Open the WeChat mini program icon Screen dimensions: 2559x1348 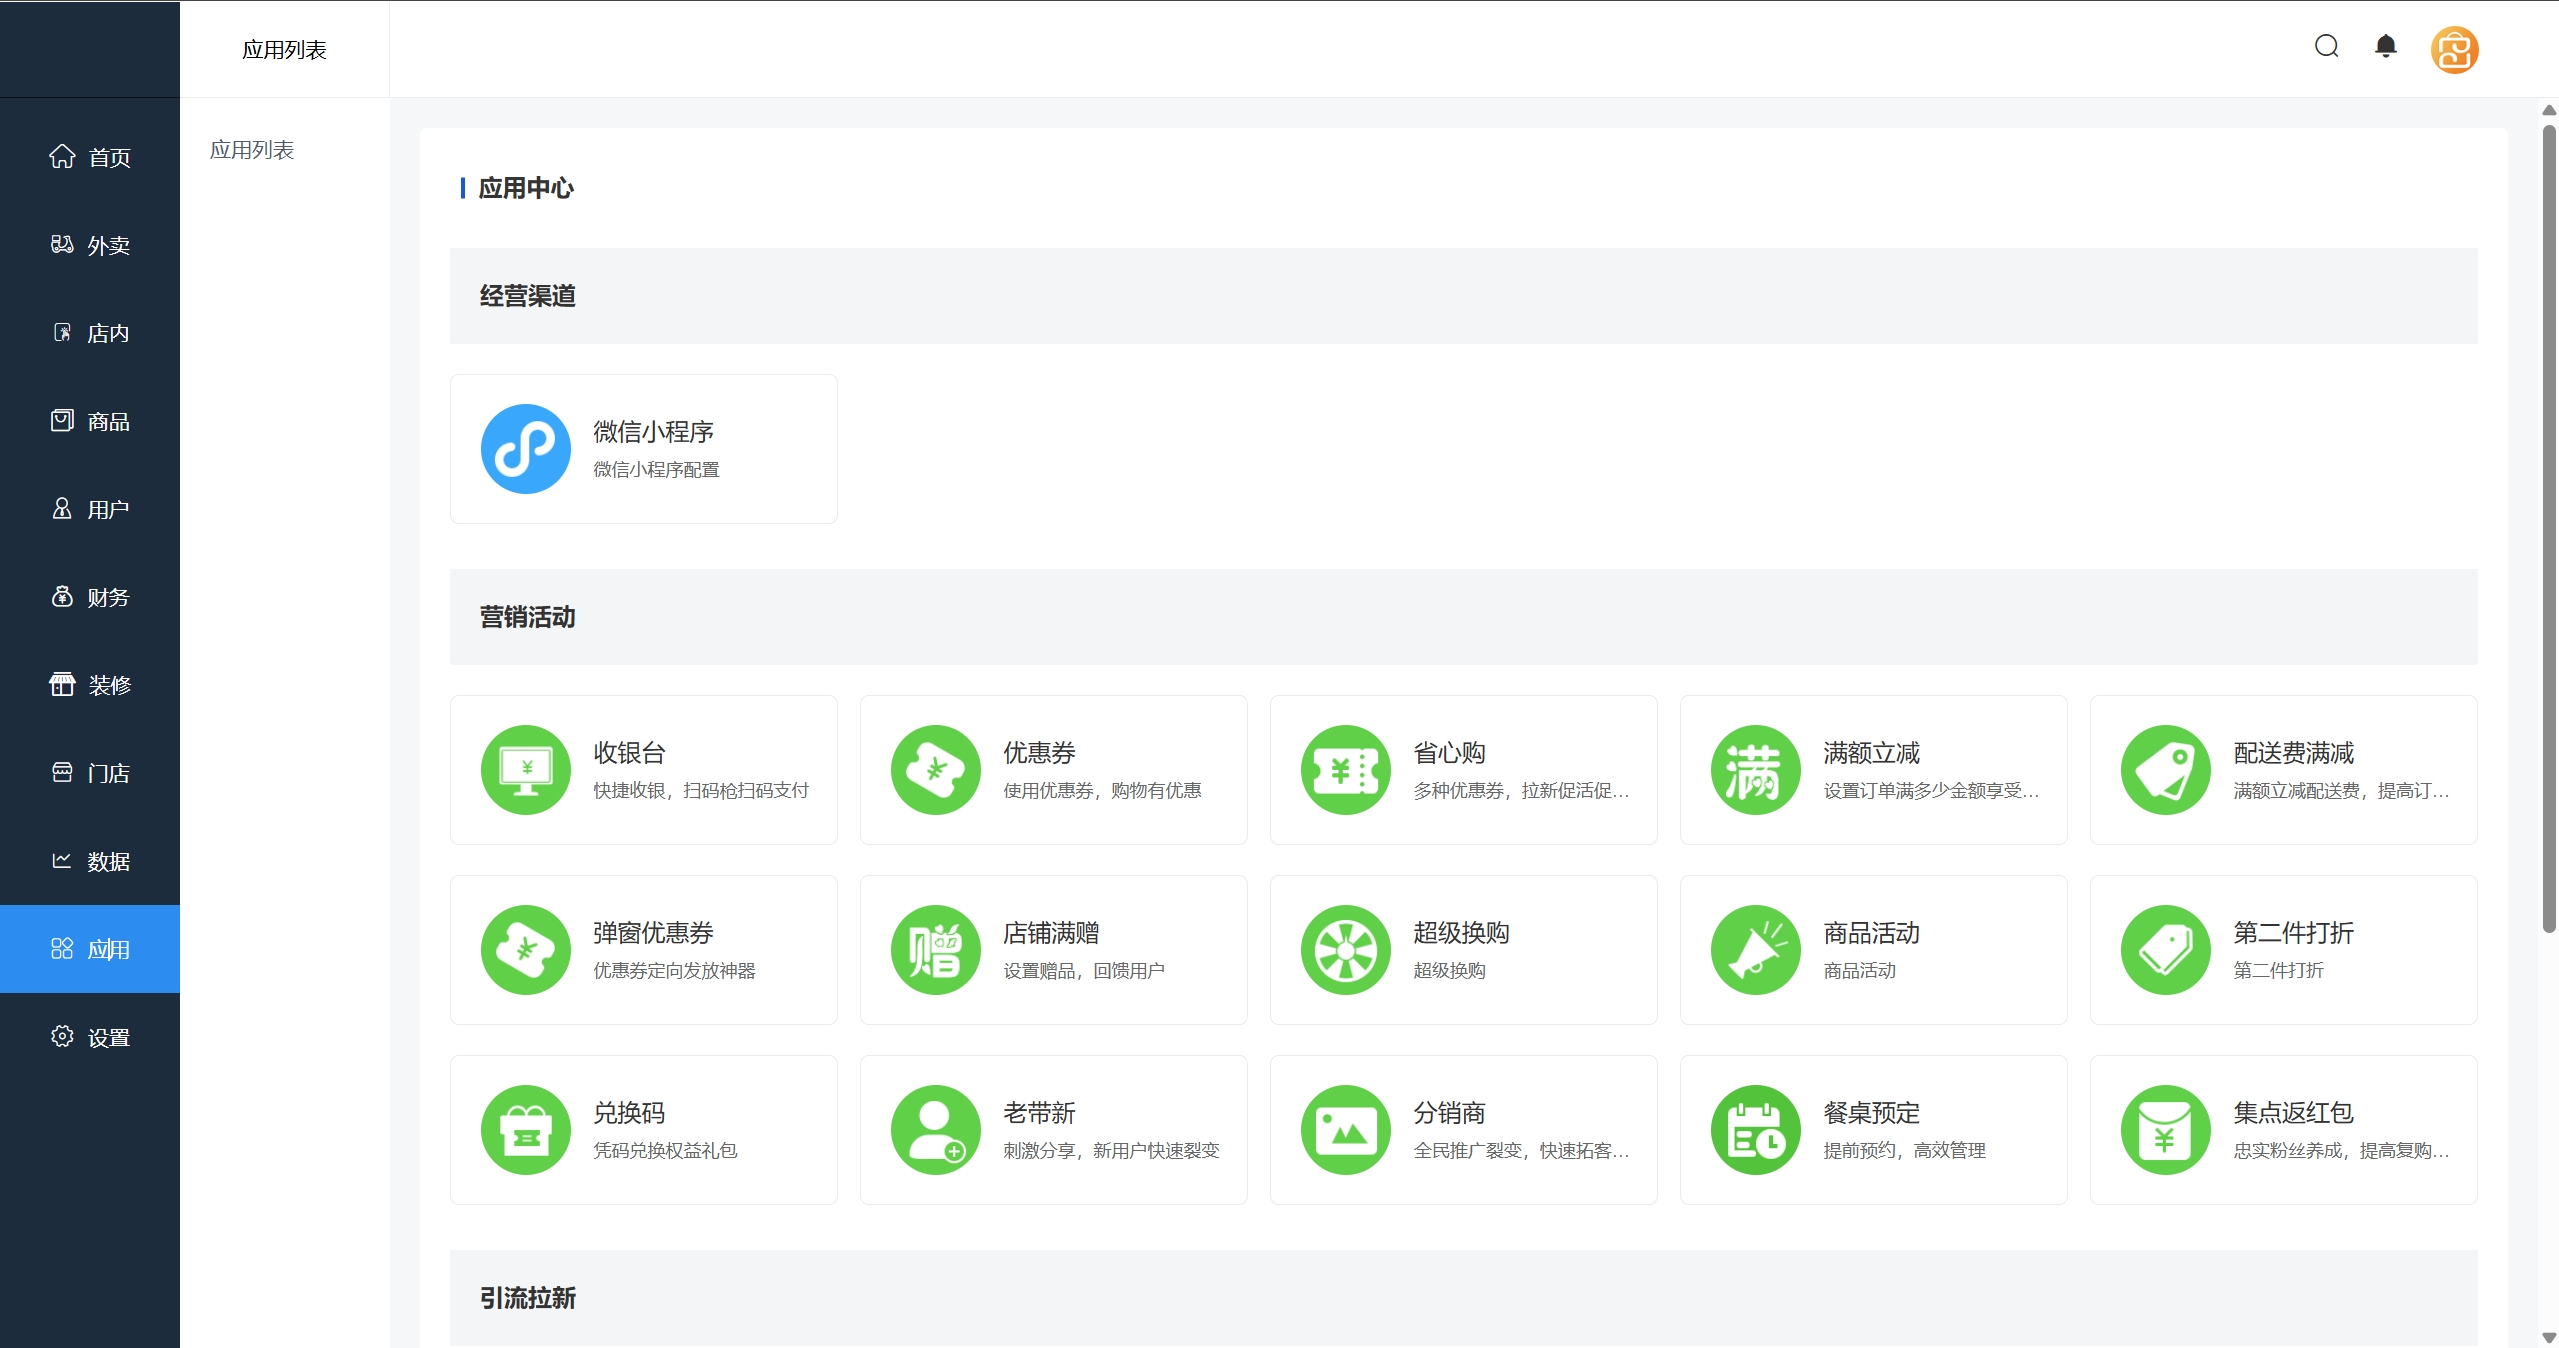(525, 449)
